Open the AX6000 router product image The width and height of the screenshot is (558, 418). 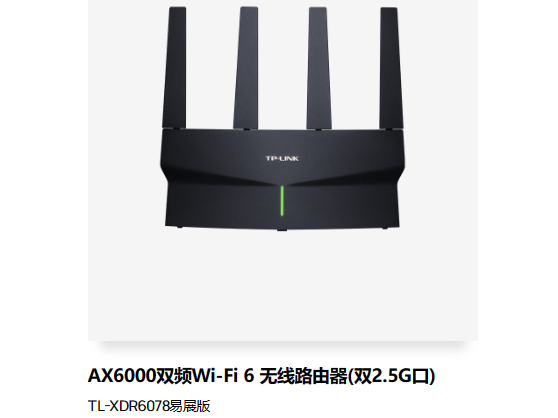click(283, 170)
